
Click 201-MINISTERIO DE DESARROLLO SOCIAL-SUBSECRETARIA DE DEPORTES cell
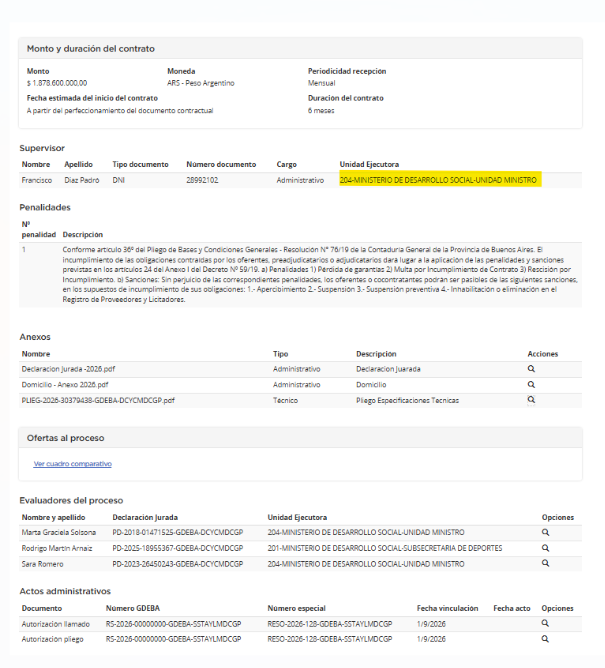pos(385,548)
